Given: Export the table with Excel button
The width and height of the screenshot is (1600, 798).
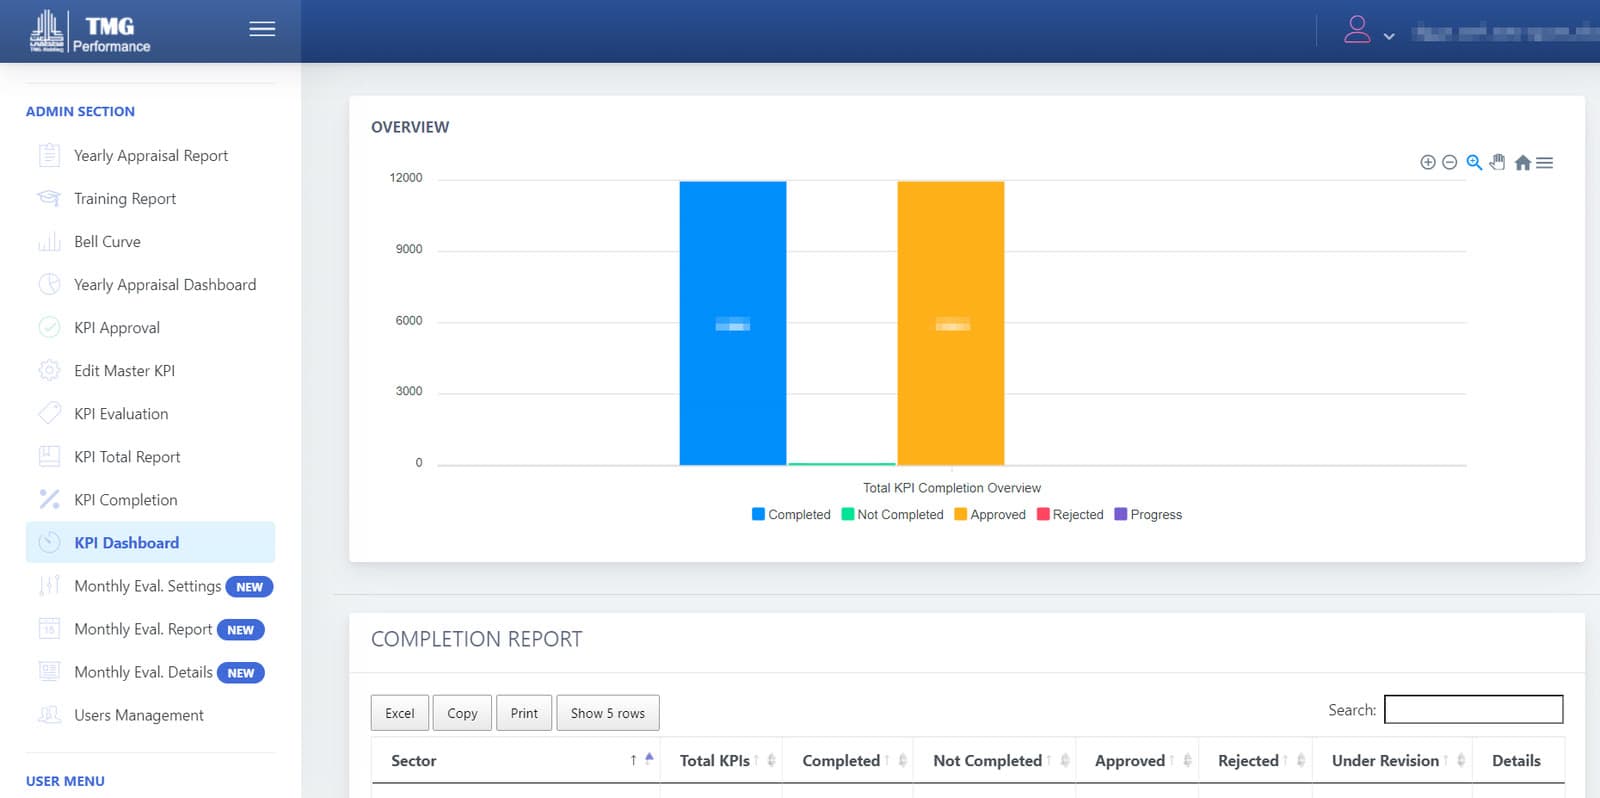Looking at the screenshot, I should click(400, 713).
